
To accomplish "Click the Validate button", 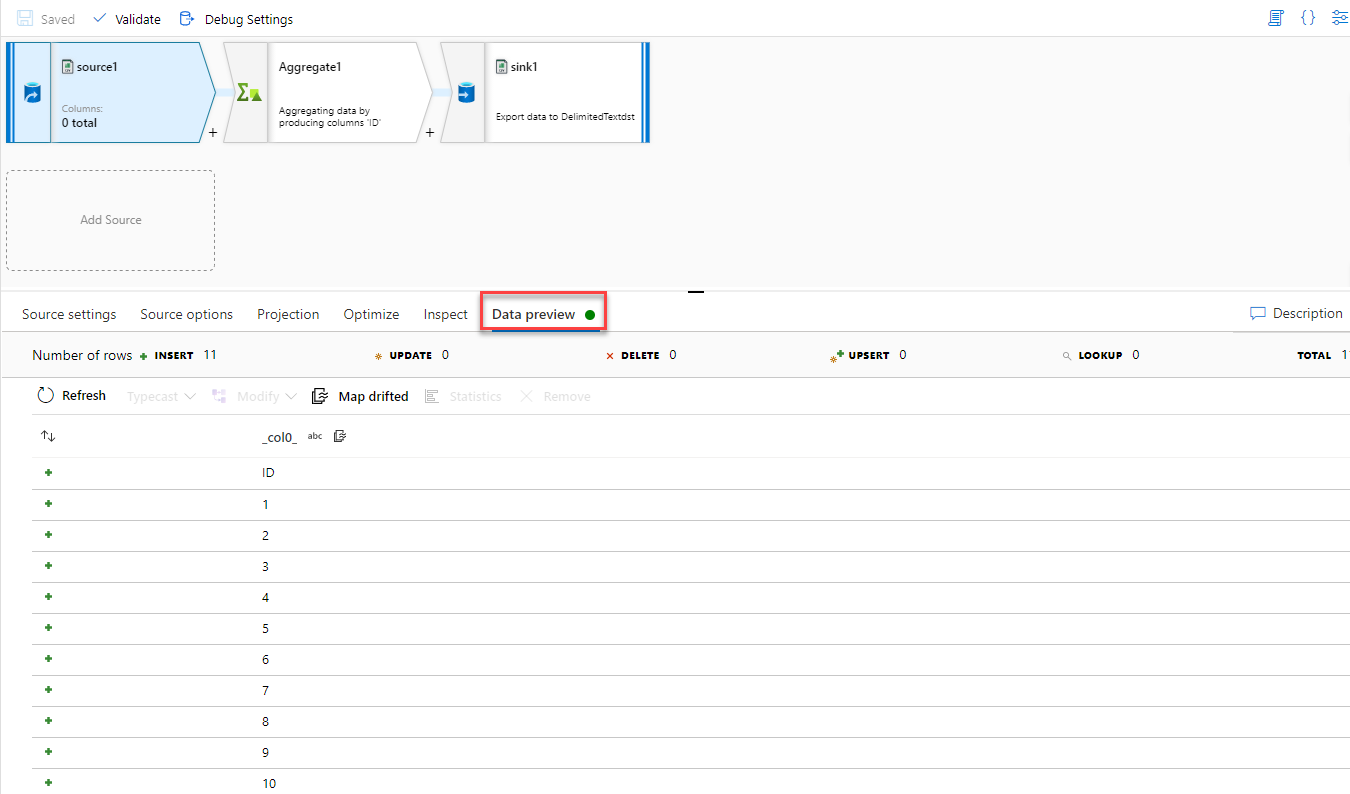I will tap(126, 19).
